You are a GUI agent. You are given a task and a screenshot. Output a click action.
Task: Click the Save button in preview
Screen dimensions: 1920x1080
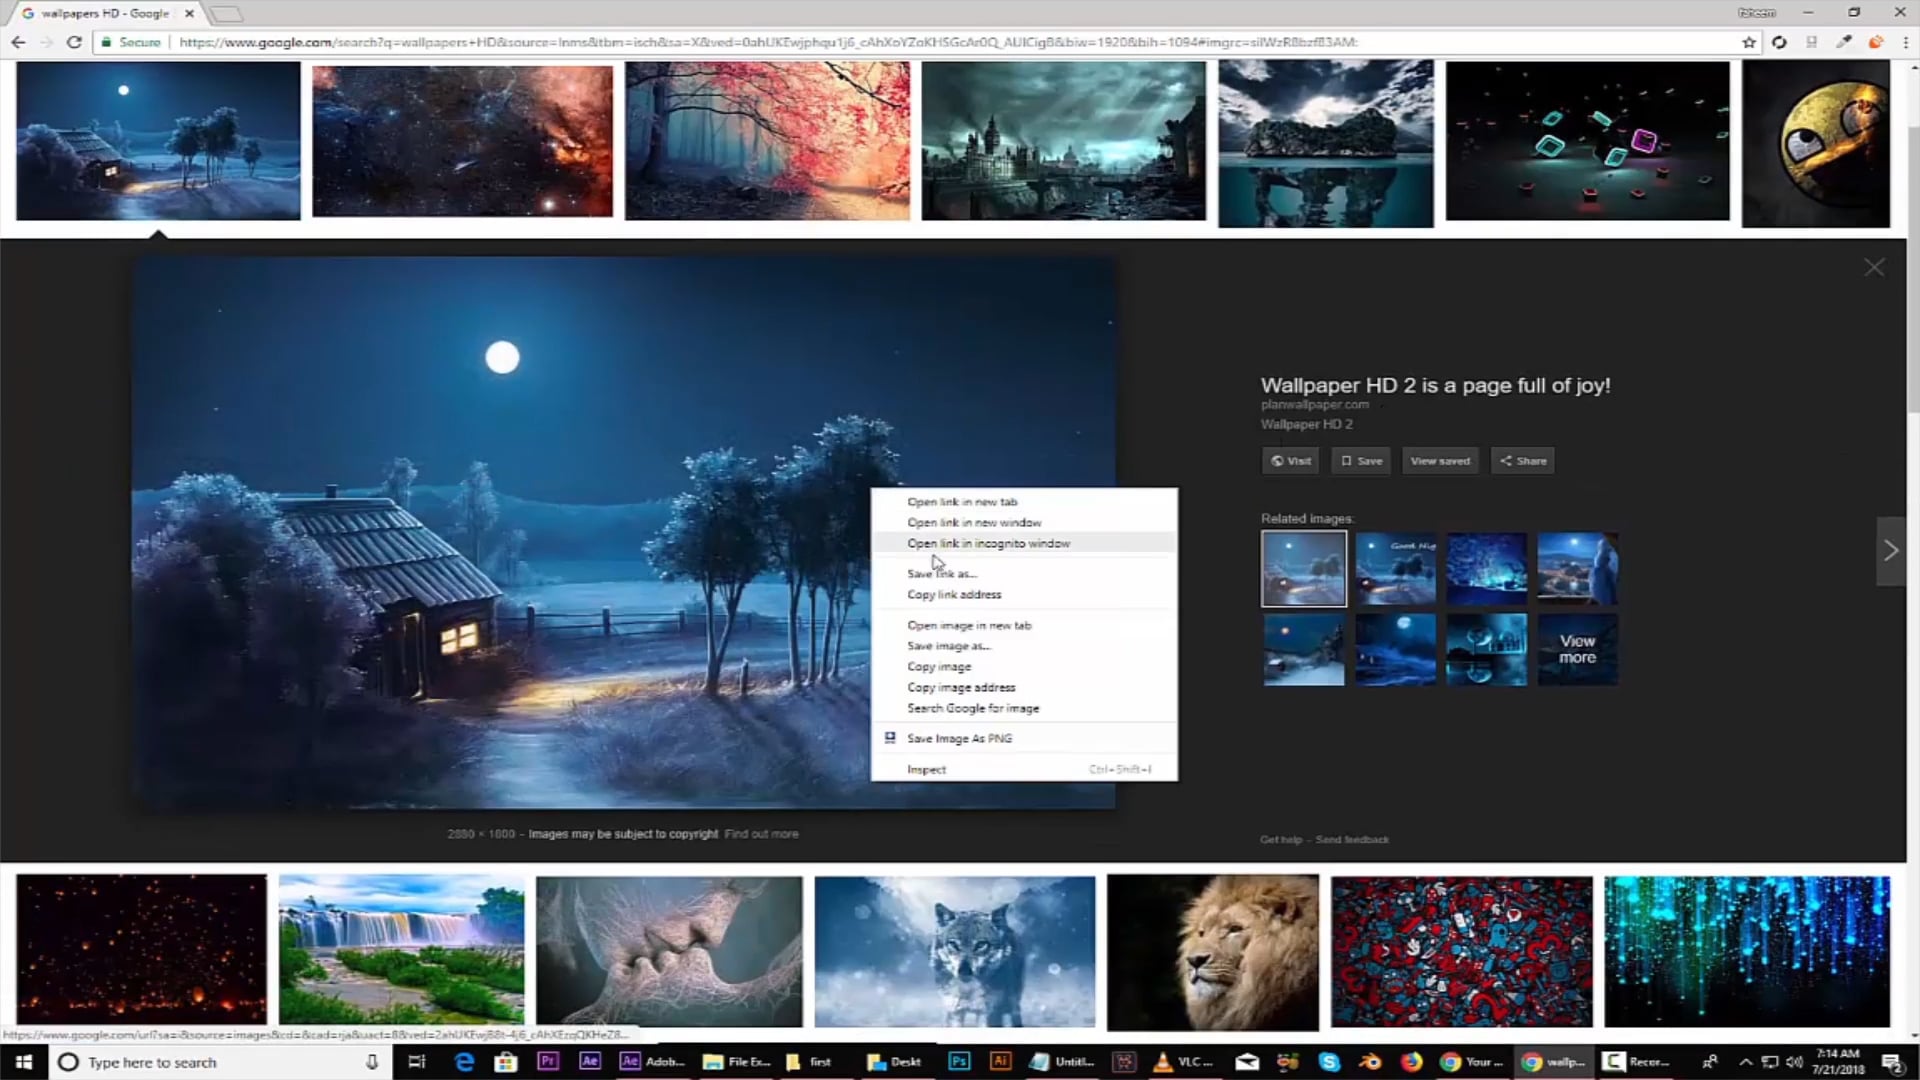pos(1361,461)
